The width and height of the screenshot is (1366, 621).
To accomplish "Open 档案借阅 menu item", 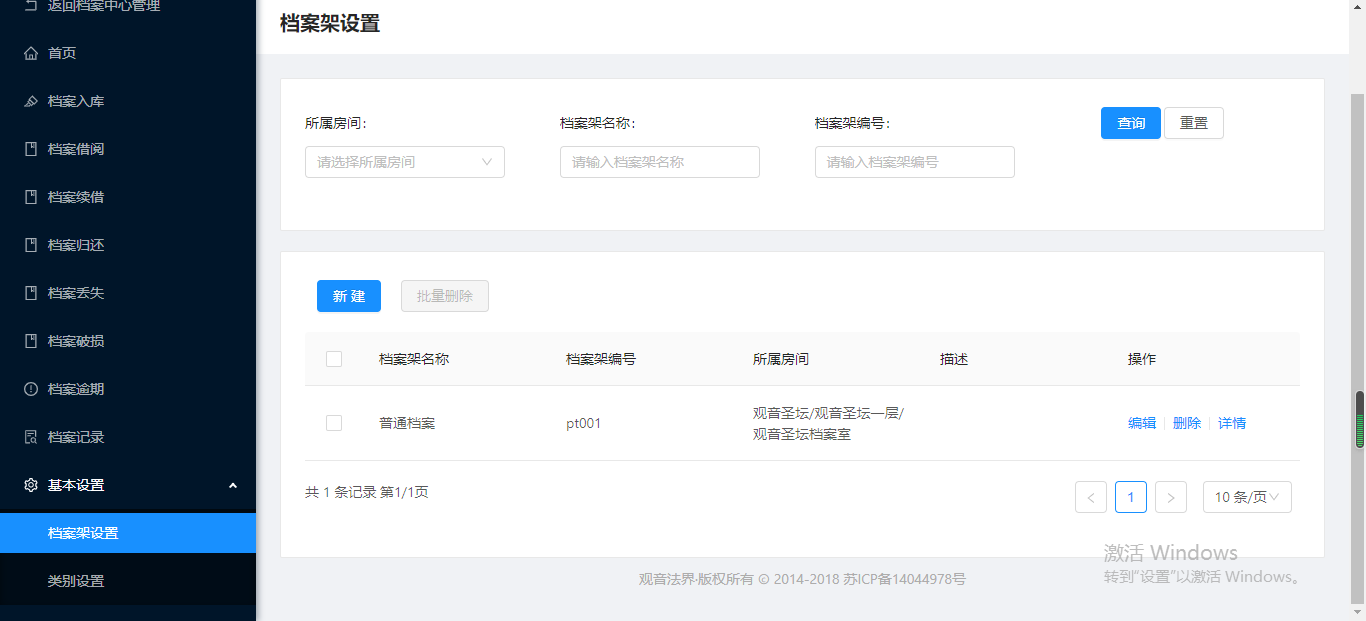I will 128,149.
